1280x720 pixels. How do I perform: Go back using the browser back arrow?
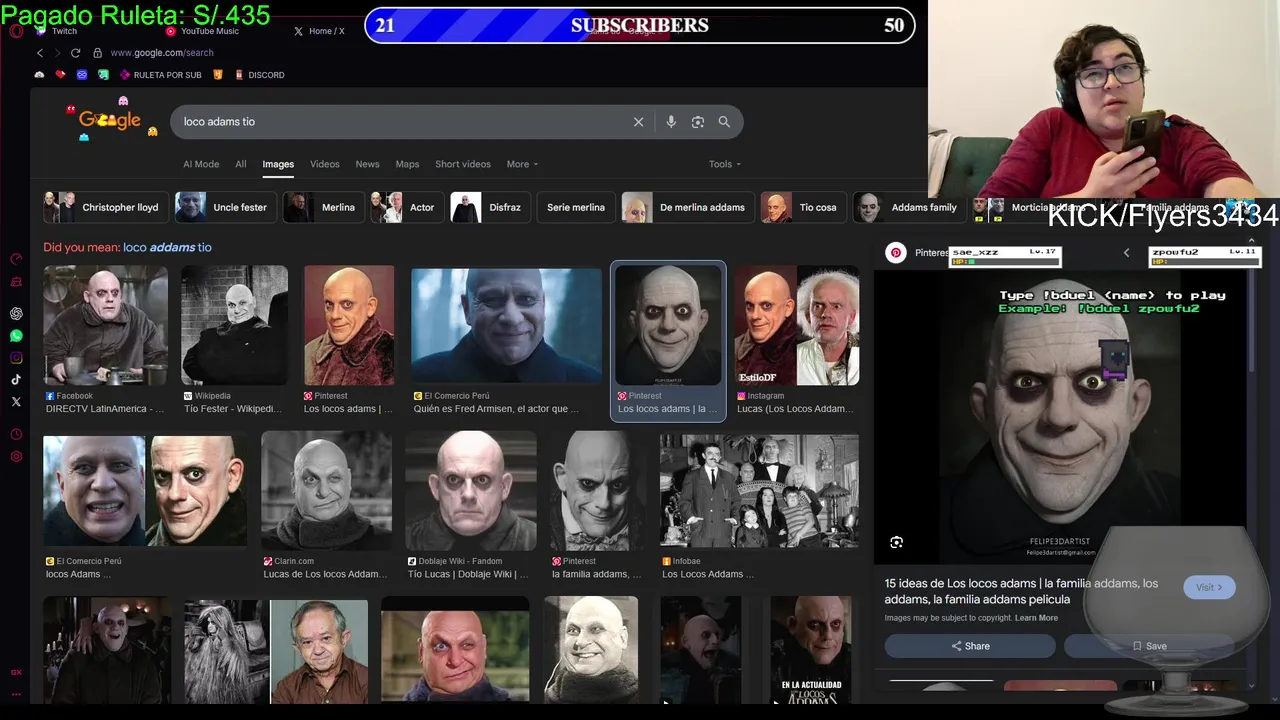point(40,53)
